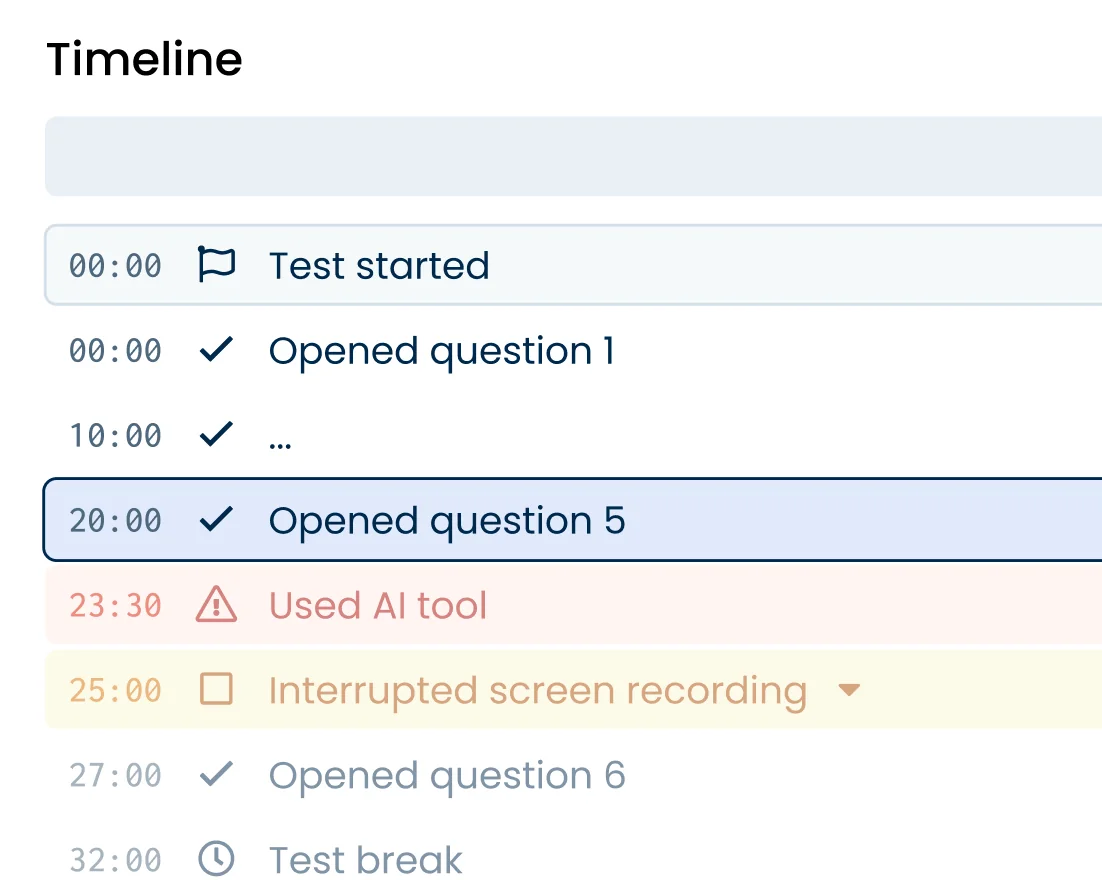Click the clock icon next to Test break
The width and height of the screenshot is (1102, 880).
[216, 860]
